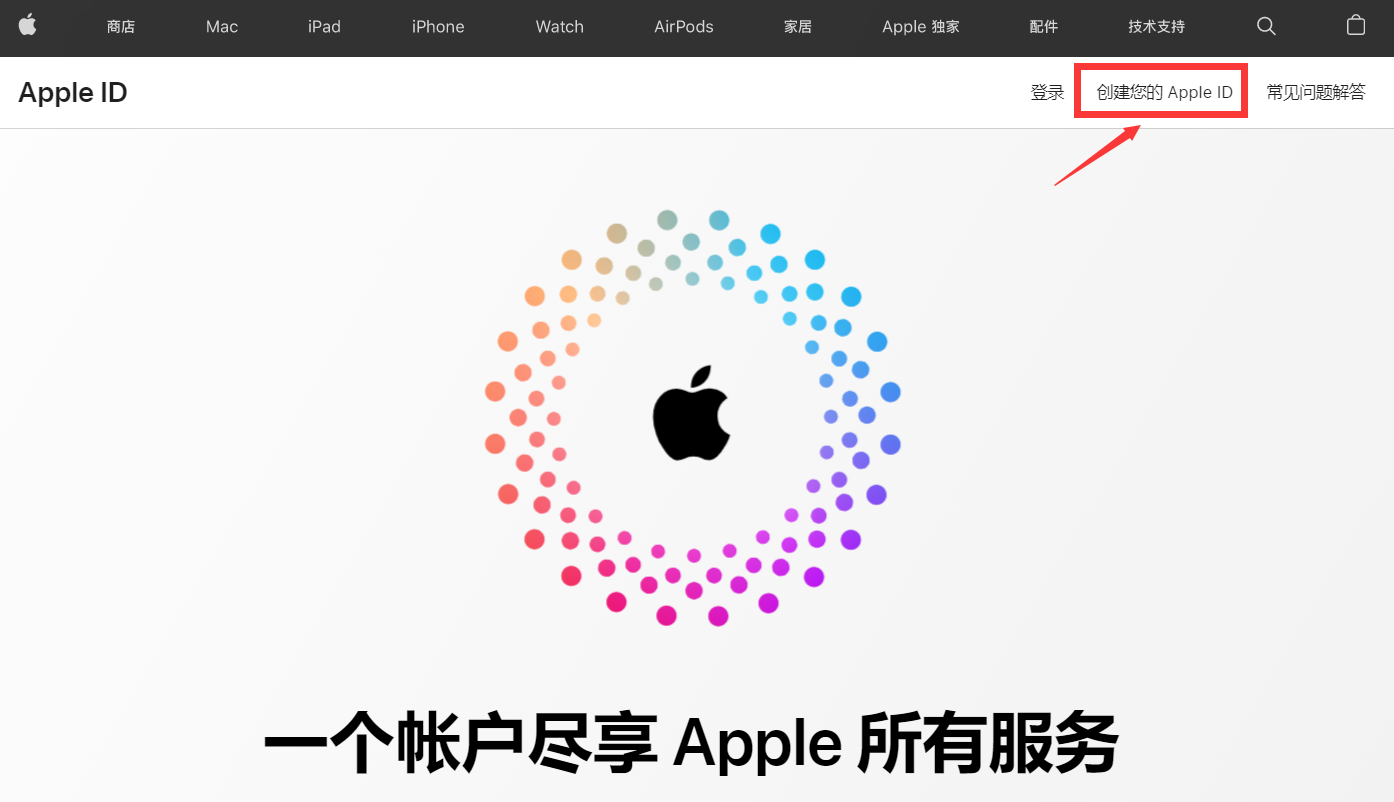Click the 家居 navigation item

pos(798,27)
